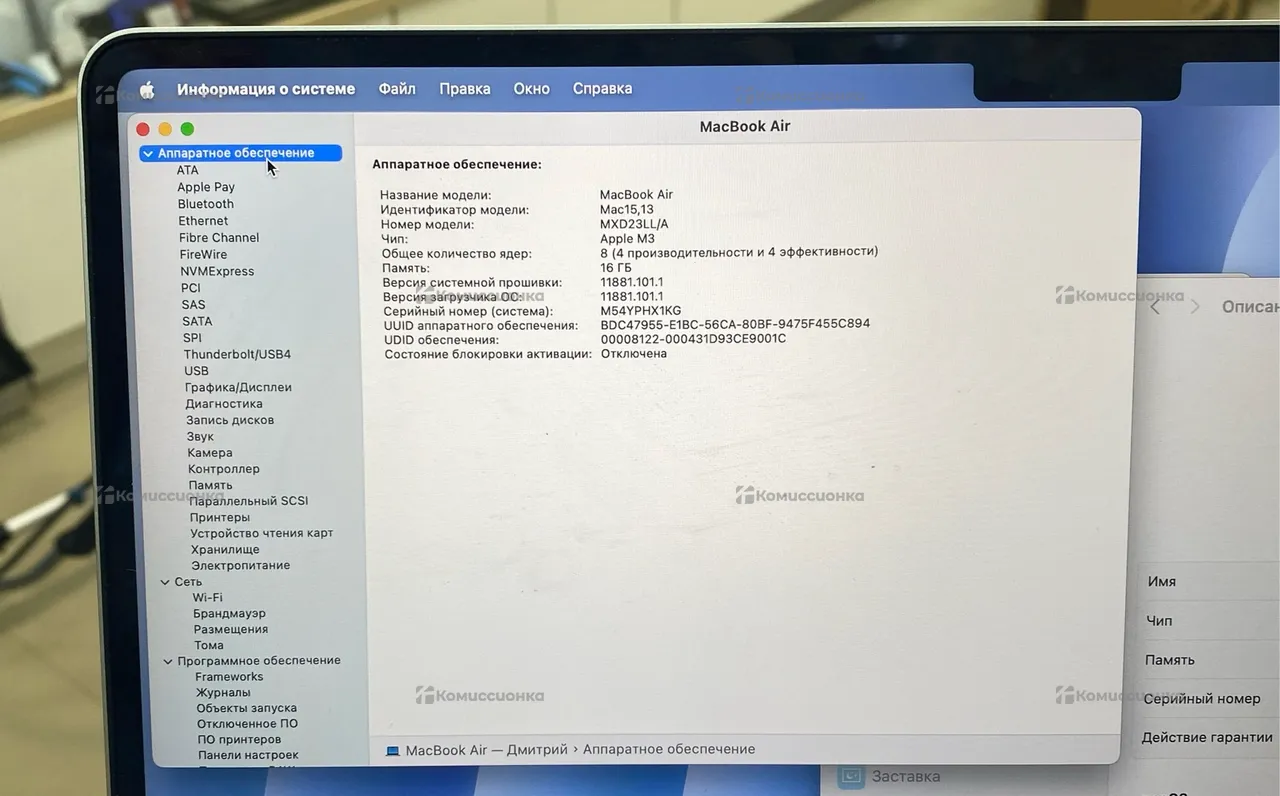This screenshot has height=796, width=1280.
Task: Collapse the Программное обеспечение section chevron
Action: coord(168,661)
